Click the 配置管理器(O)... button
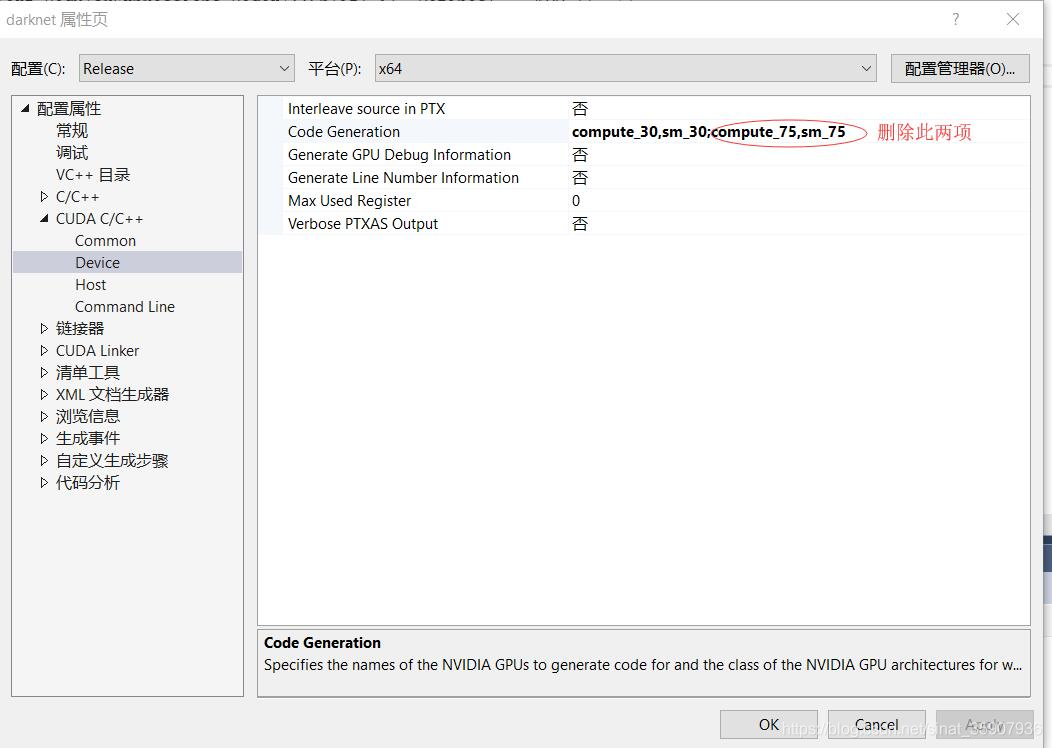 pyautogui.click(x=960, y=68)
